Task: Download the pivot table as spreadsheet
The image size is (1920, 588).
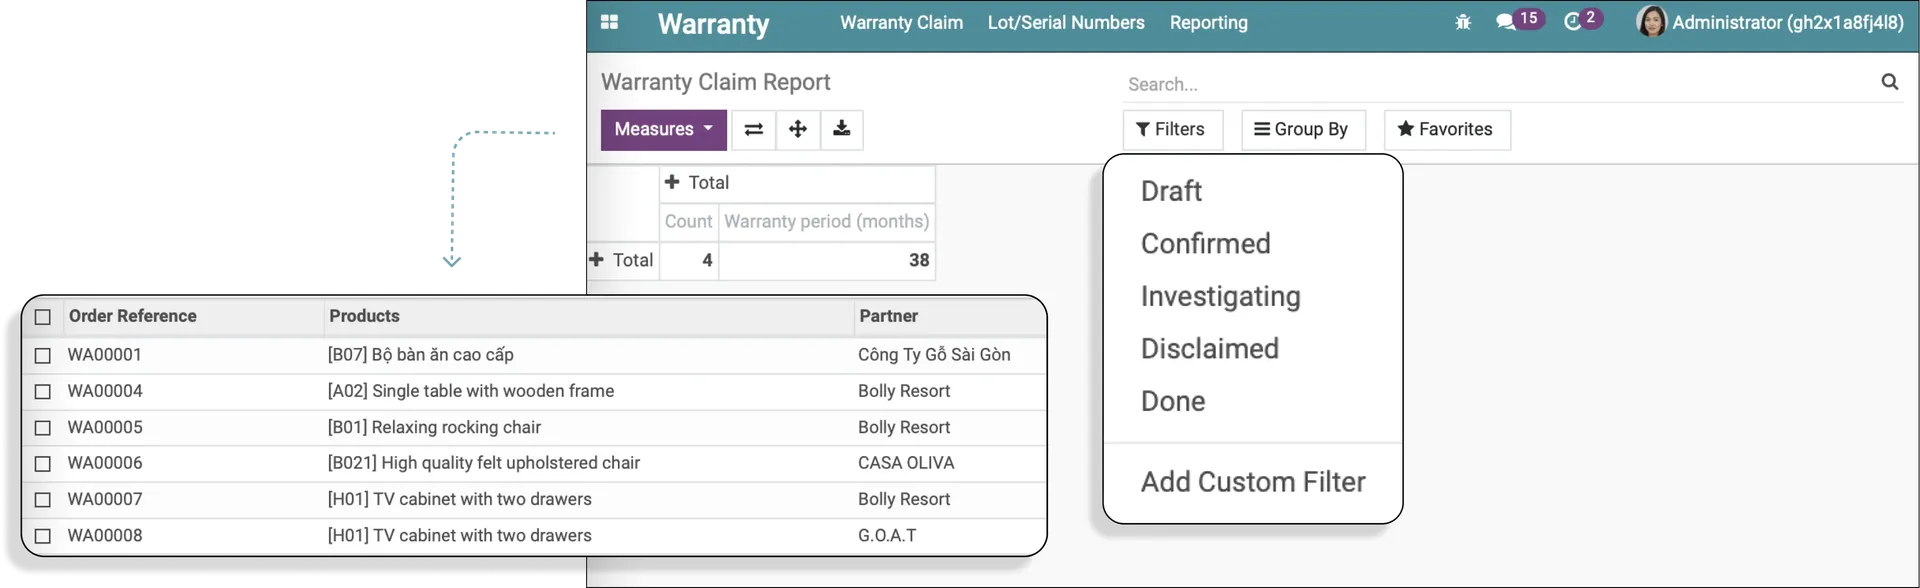Action: coord(842,129)
